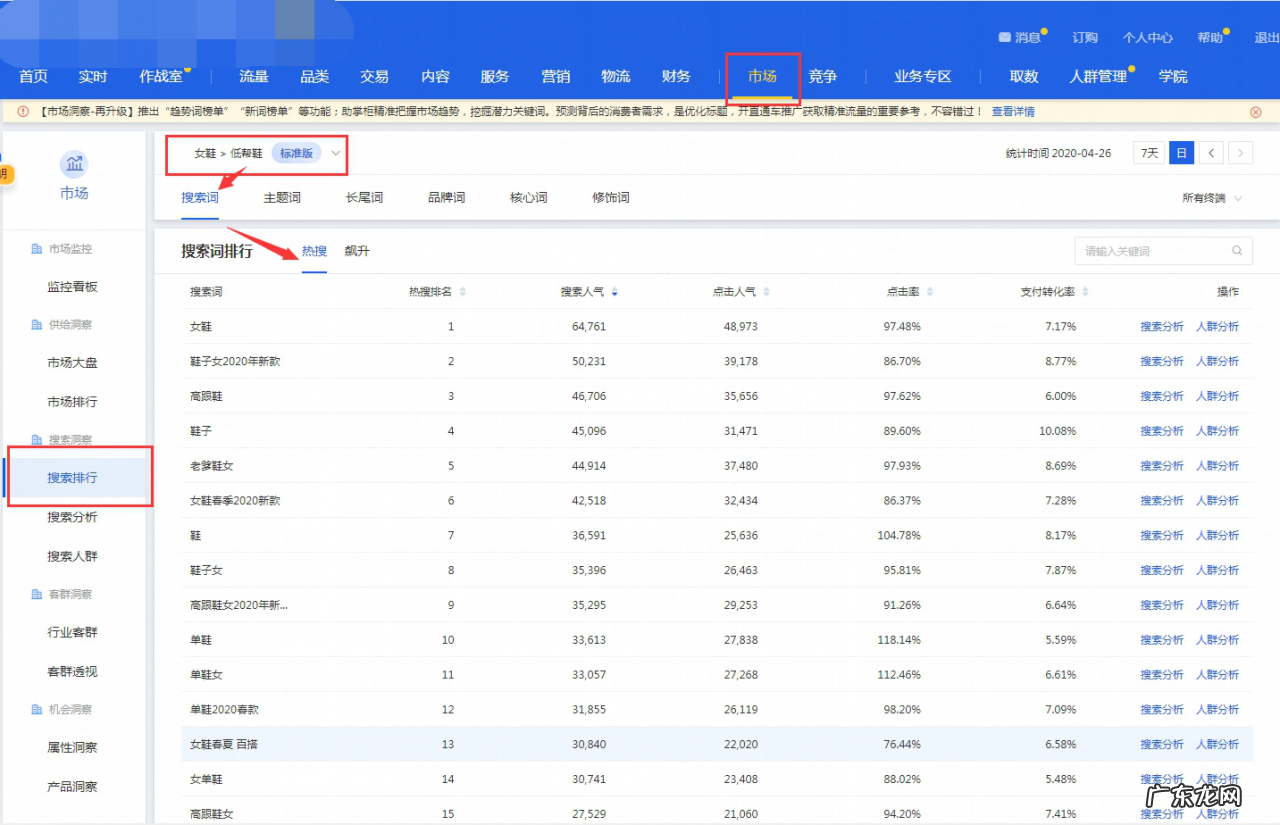The image size is (1280, 825).
Task: Expand the 女鞋 > 低帮鞋 category dropdown
Action: pos(336,153)
